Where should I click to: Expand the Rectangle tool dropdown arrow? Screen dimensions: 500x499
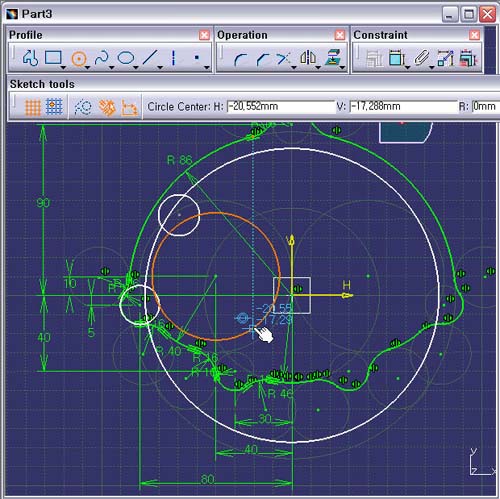[x=63, y=68]
